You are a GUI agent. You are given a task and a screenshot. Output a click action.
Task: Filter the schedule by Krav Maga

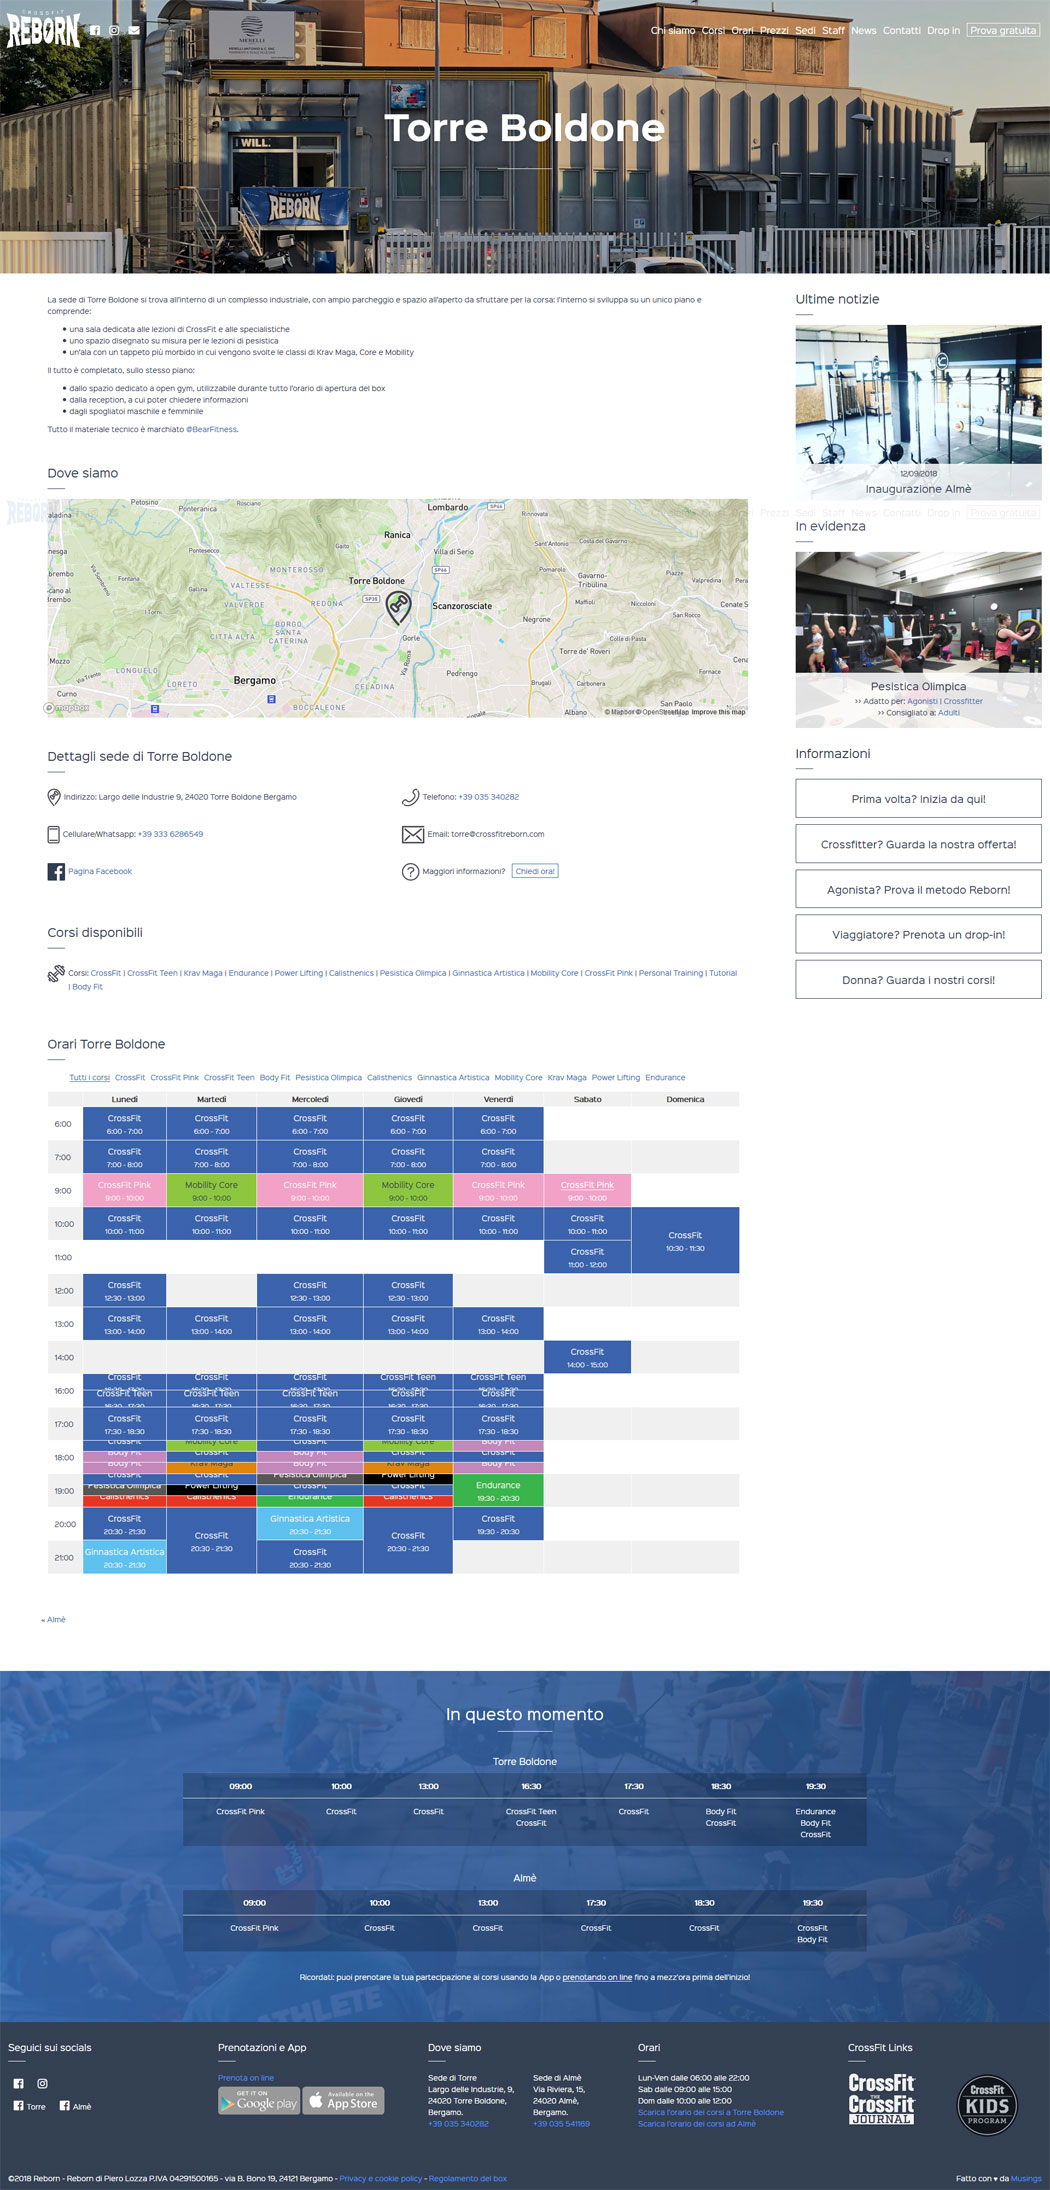click(x=567, y=1078)
